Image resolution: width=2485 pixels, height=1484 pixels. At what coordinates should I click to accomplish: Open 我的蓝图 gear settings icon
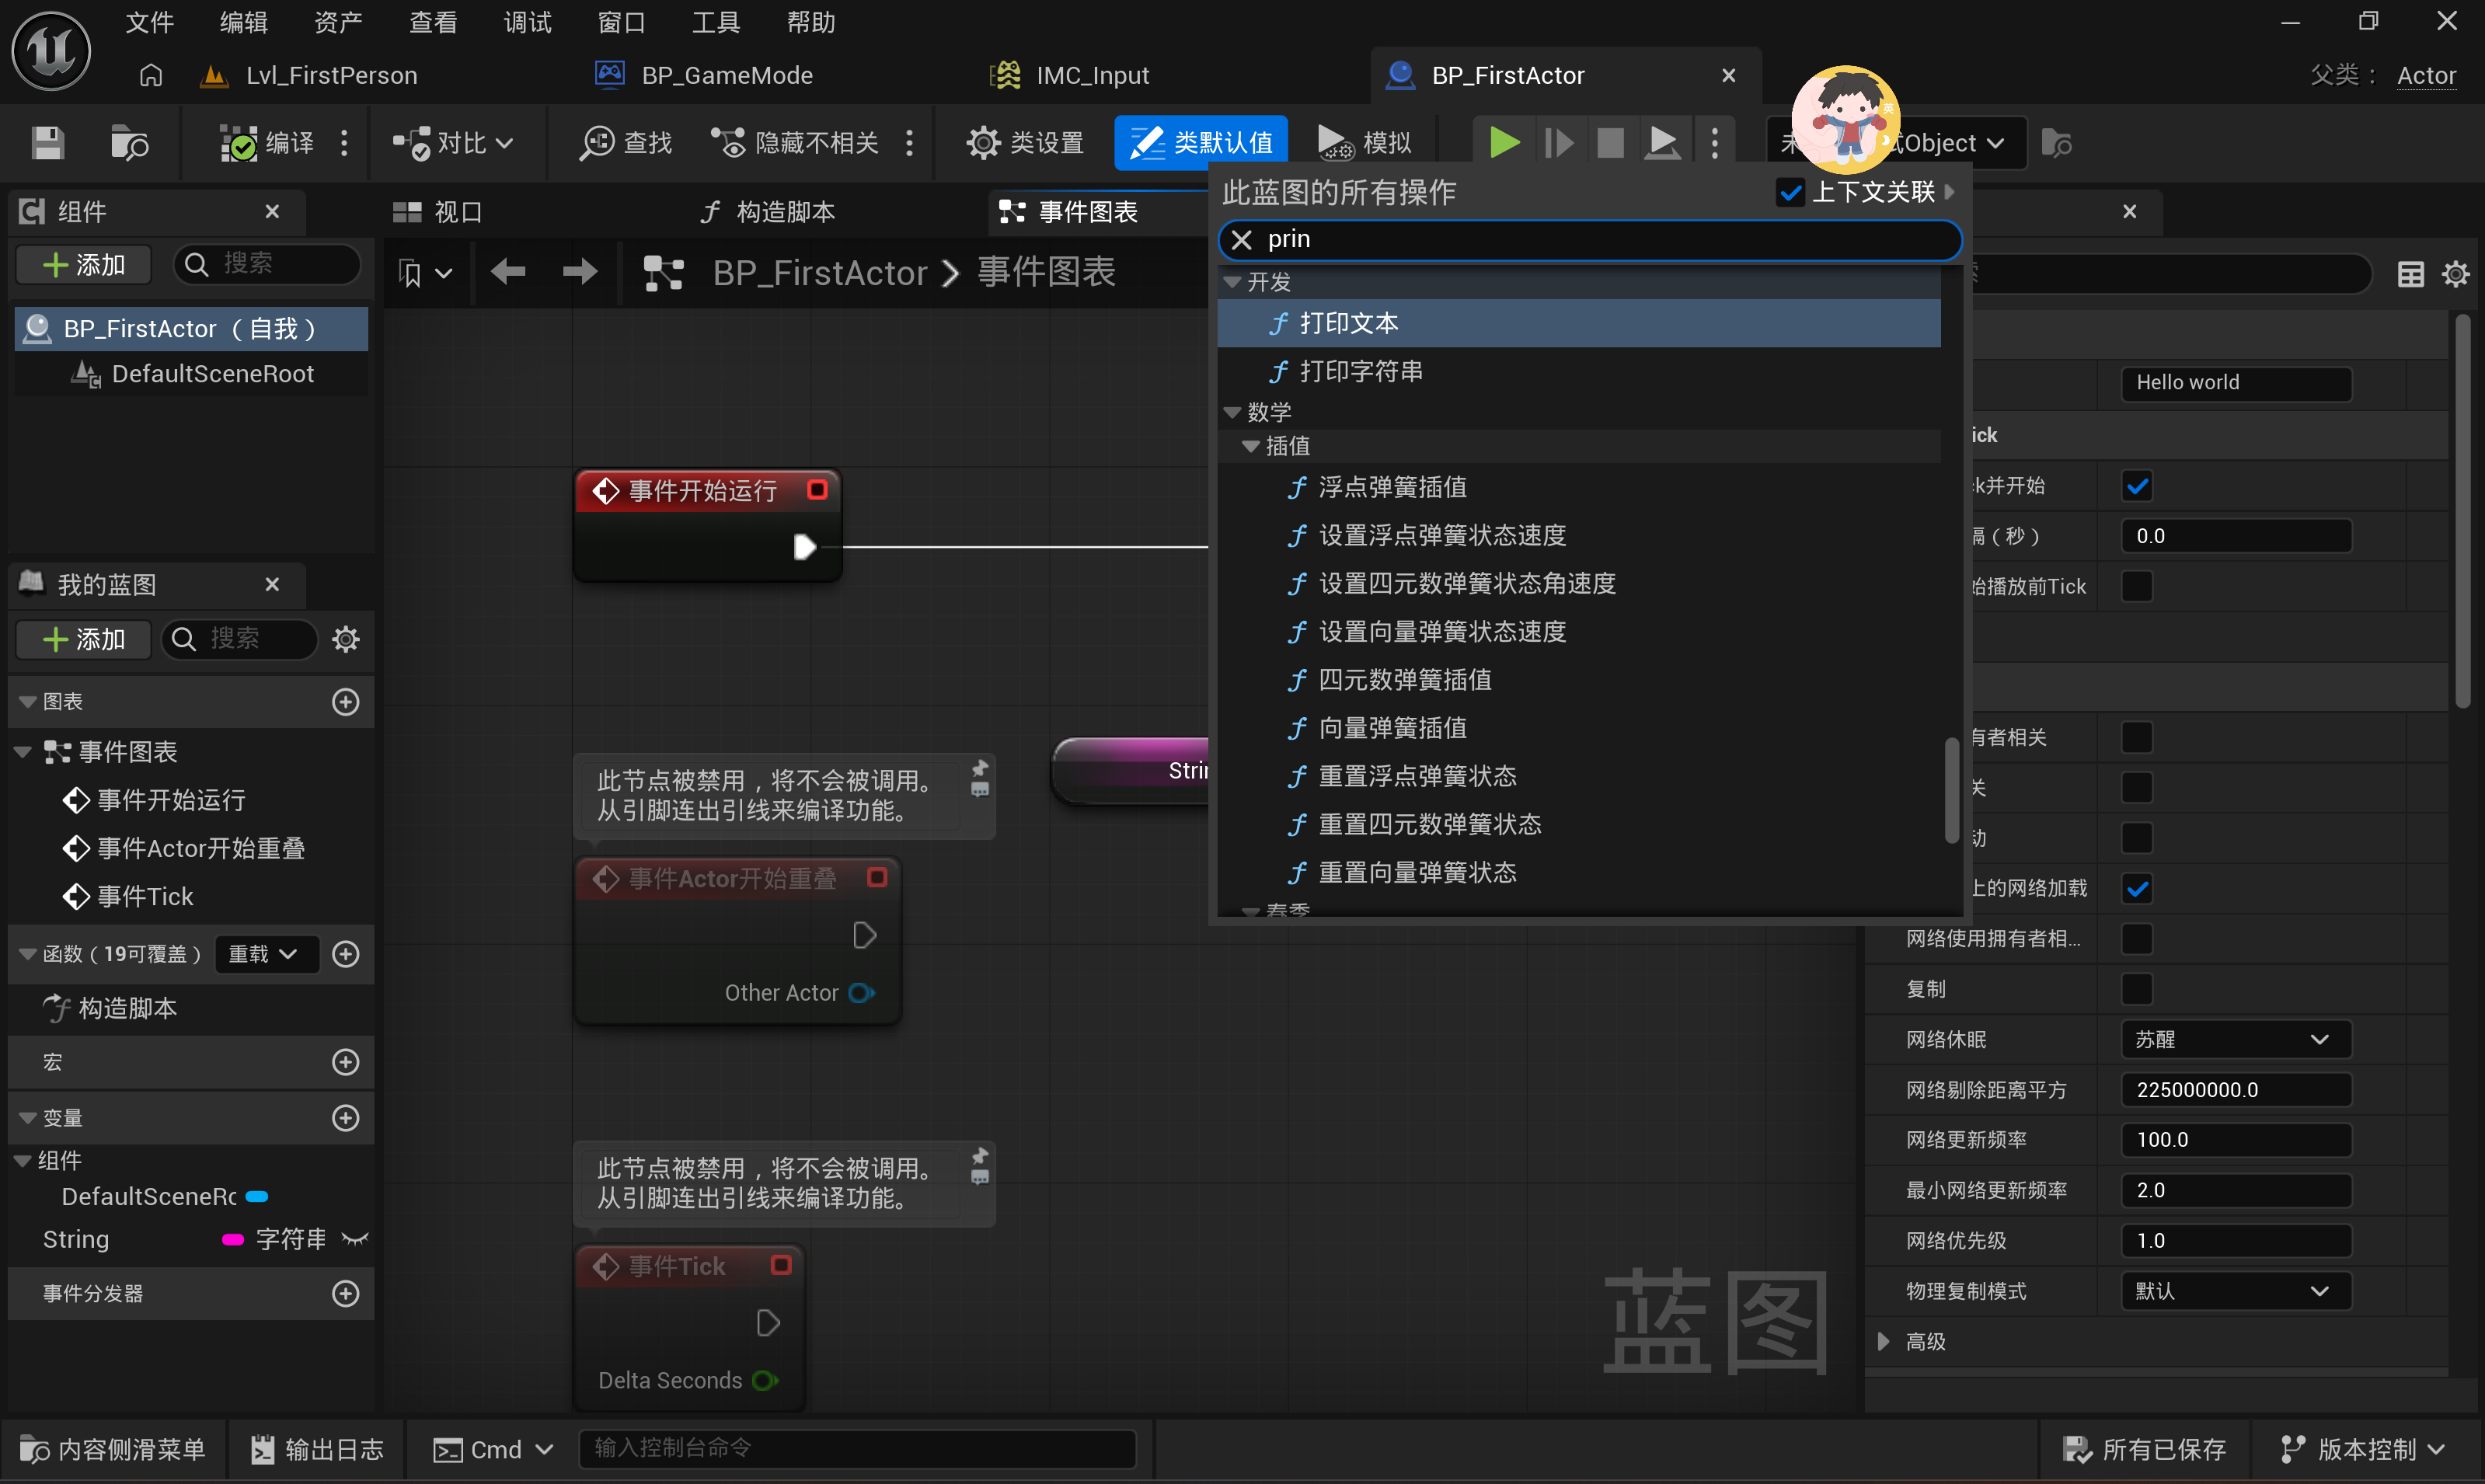346,639
